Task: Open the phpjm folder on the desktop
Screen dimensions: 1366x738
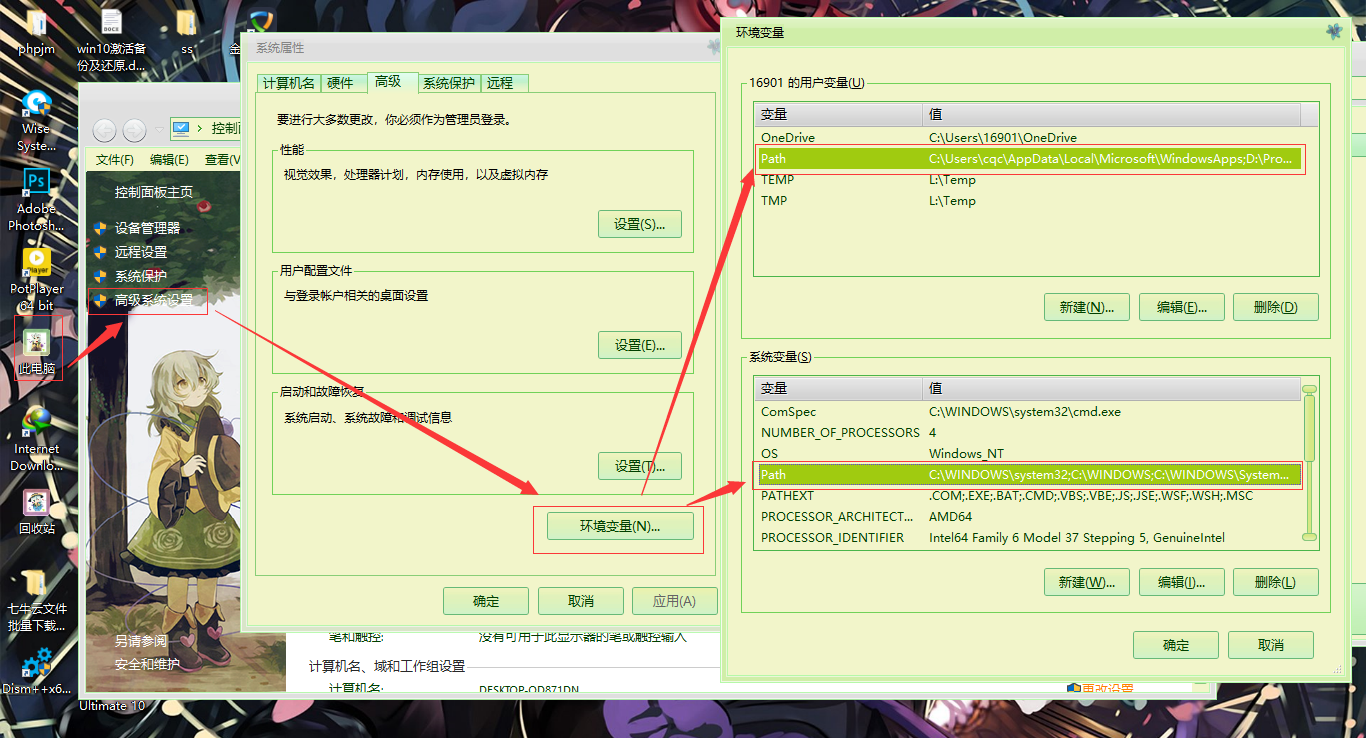Action: [x=35, y=31]
